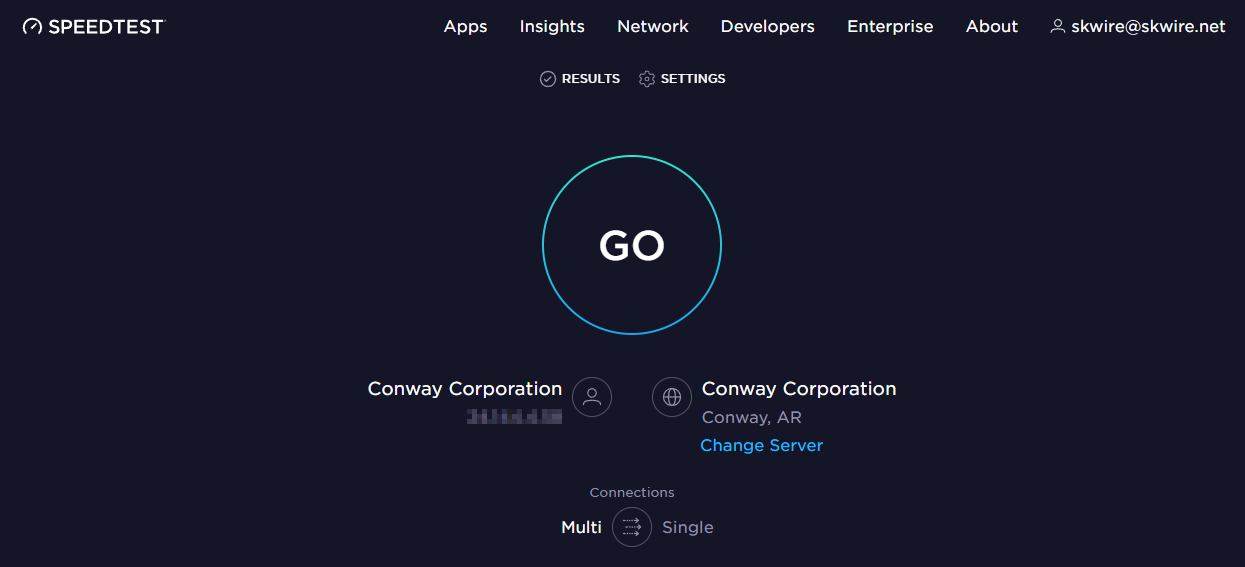Open the Apps menu

pos(465,27)
